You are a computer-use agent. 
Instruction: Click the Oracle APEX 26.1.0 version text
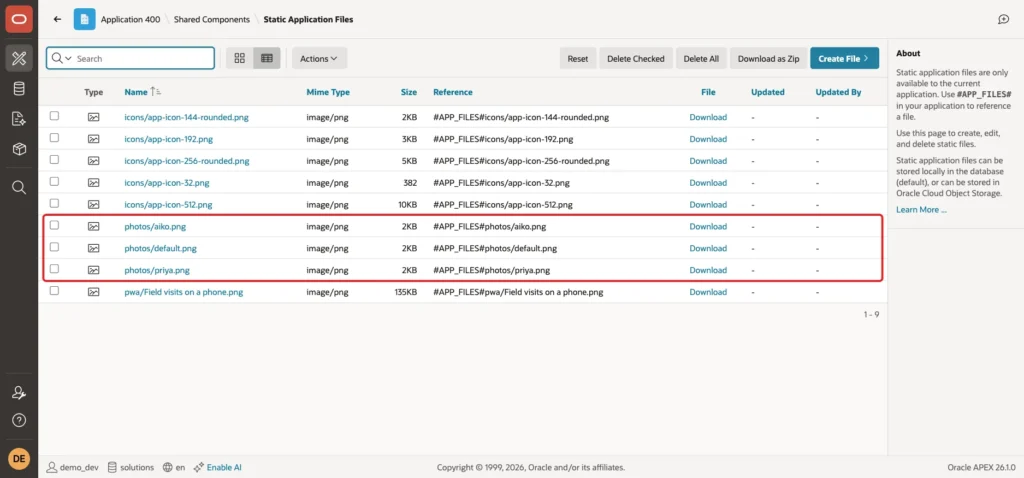tap(982, 468)
